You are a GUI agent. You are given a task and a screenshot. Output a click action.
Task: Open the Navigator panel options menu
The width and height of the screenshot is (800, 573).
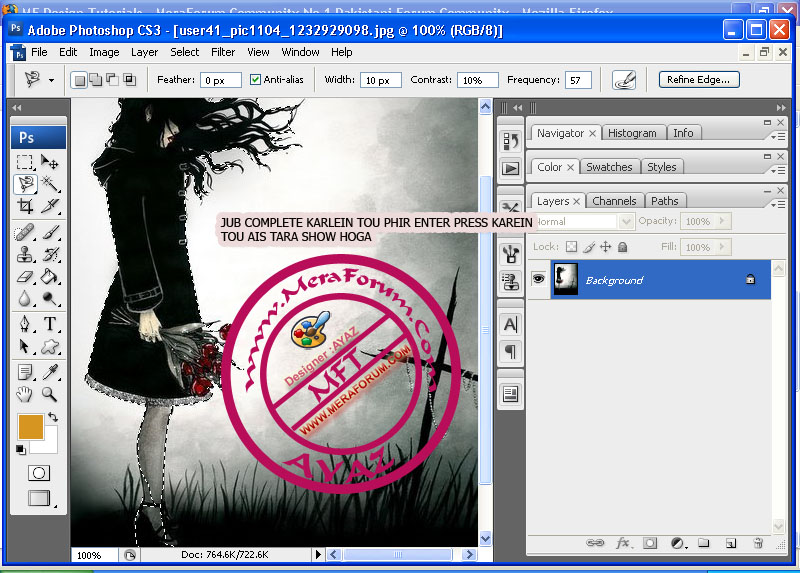coord(778,137)
